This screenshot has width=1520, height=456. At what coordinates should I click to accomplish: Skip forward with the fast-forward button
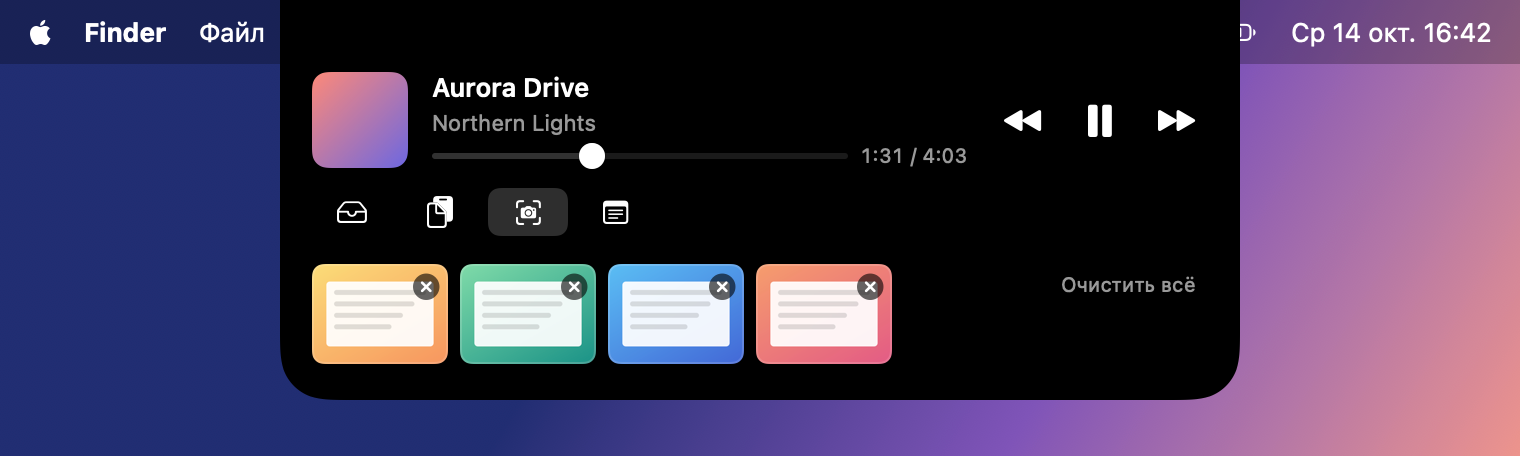(x=1176, y=121)
